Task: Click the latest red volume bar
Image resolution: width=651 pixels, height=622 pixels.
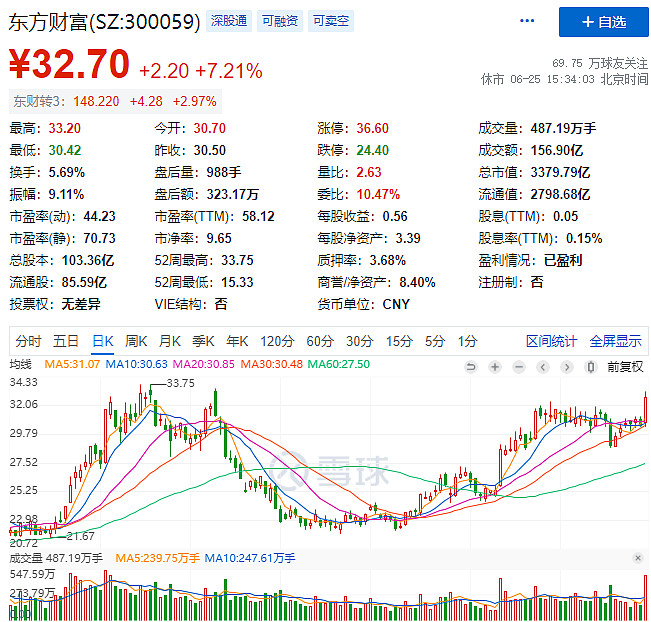Action: click(x=646, y=598)
